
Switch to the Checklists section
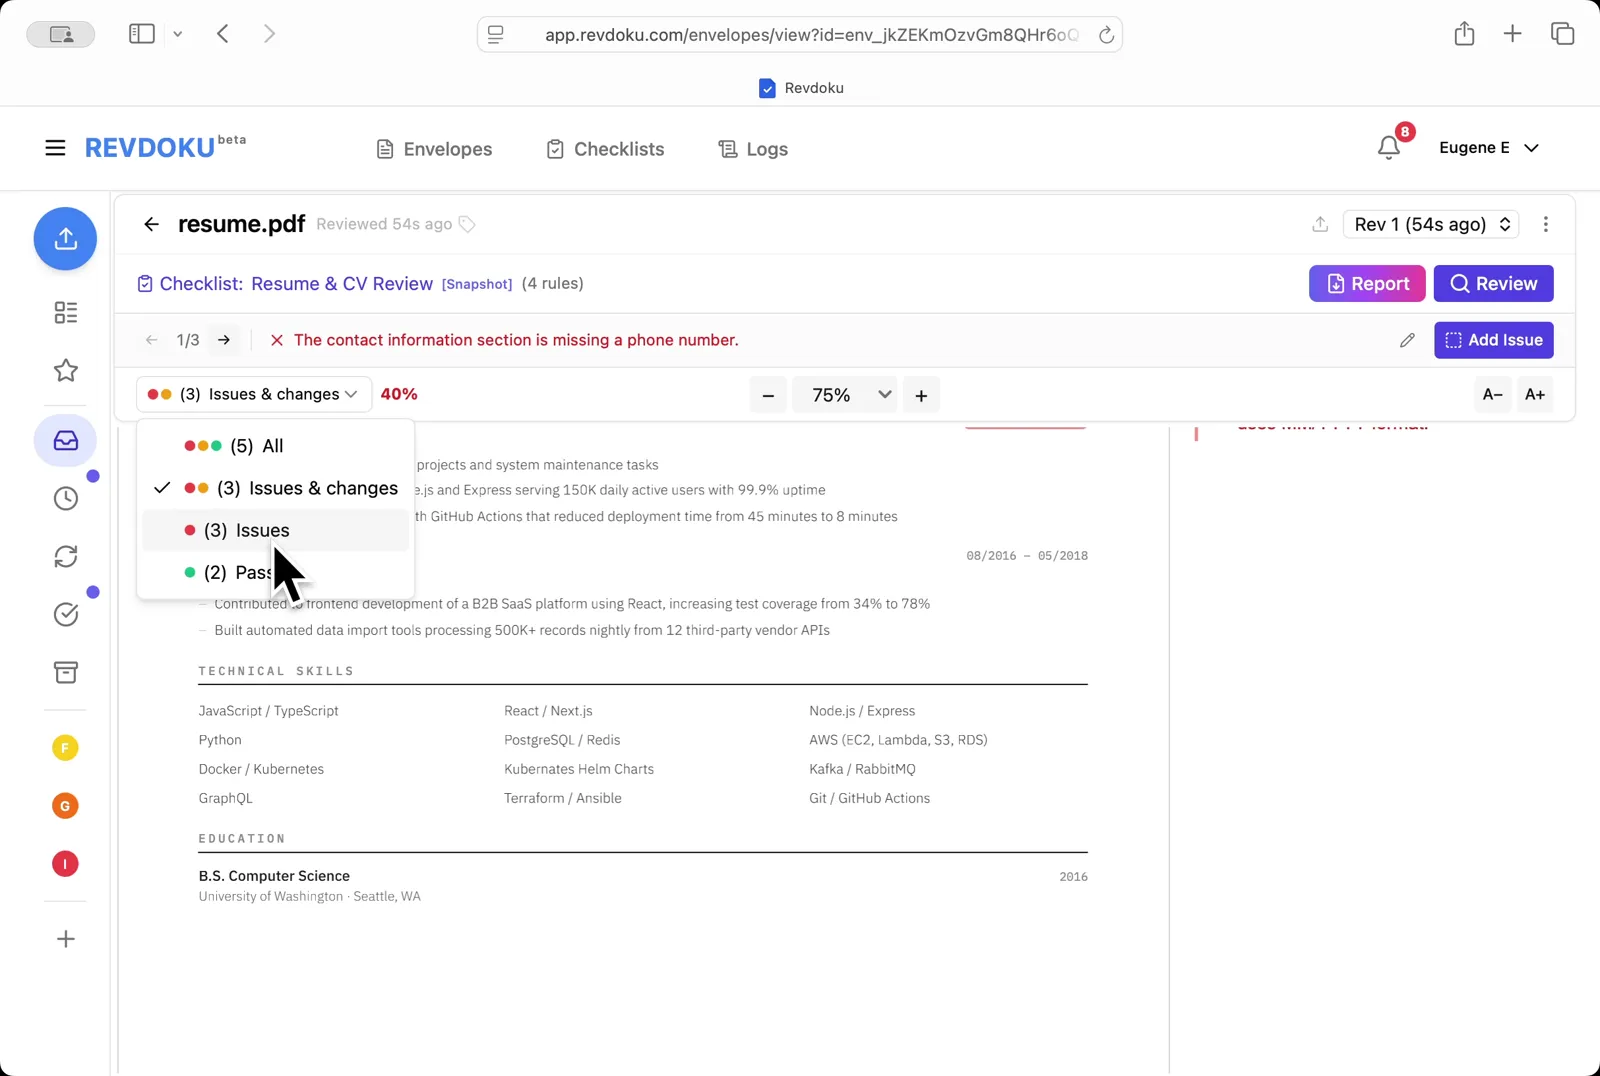(605, 148)
